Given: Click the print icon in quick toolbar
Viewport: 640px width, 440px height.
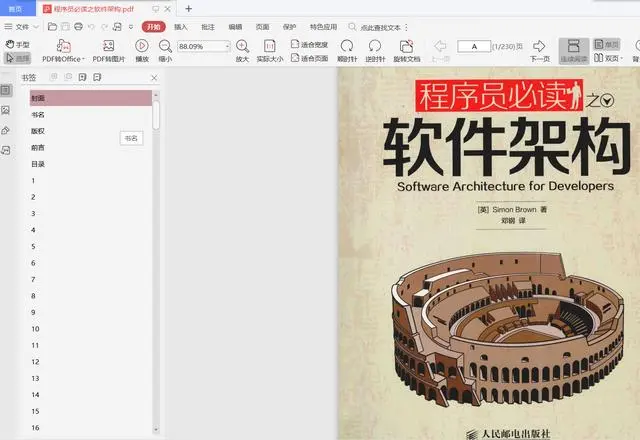Looking at the screenshot, I should point(78,27).
